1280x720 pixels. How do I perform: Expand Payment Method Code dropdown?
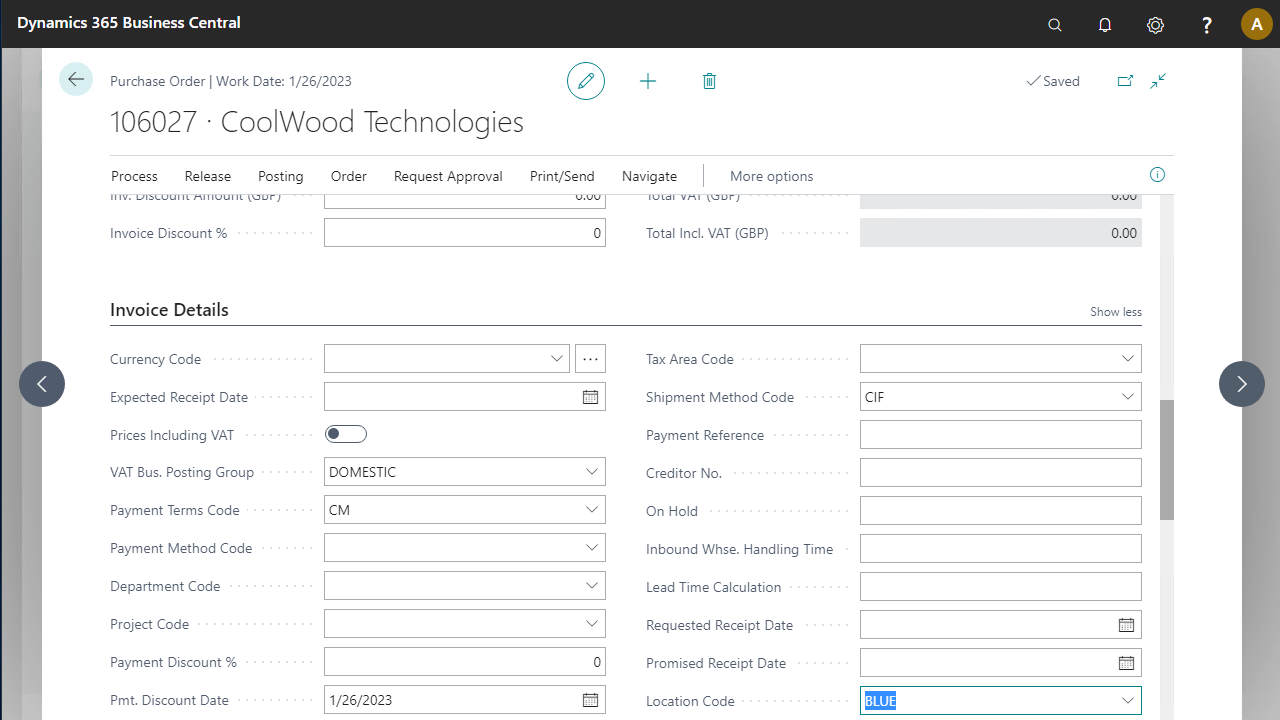(591, 548)
